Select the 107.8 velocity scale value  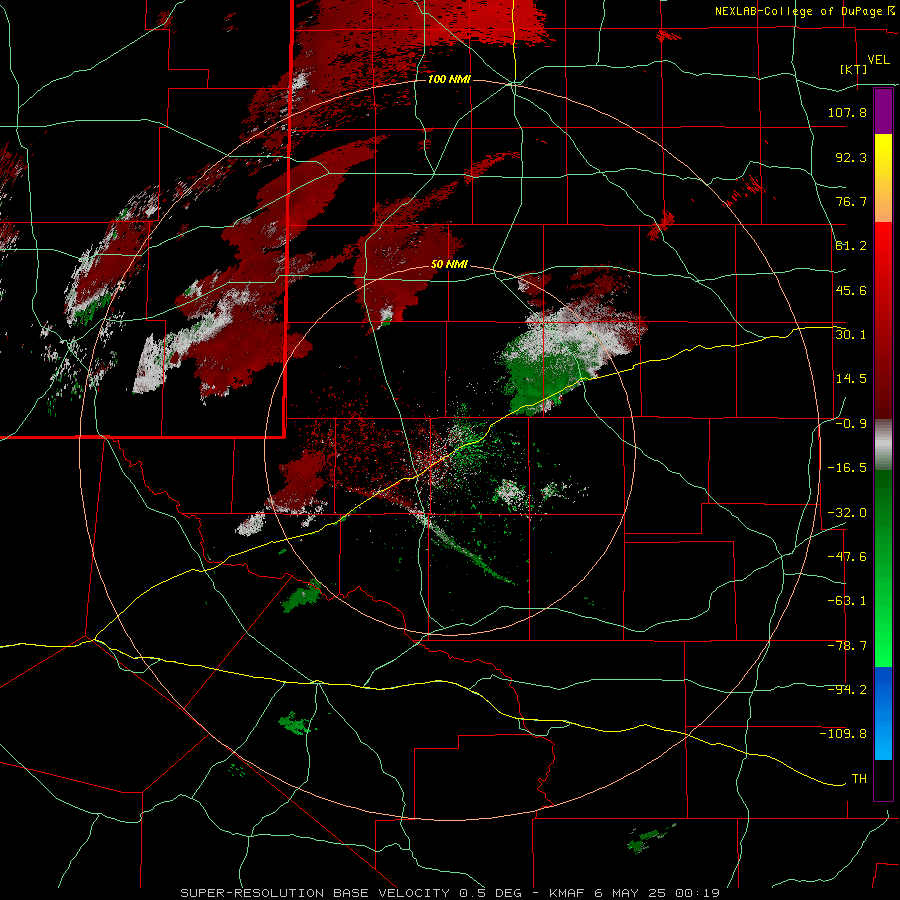tap(847, 113)
